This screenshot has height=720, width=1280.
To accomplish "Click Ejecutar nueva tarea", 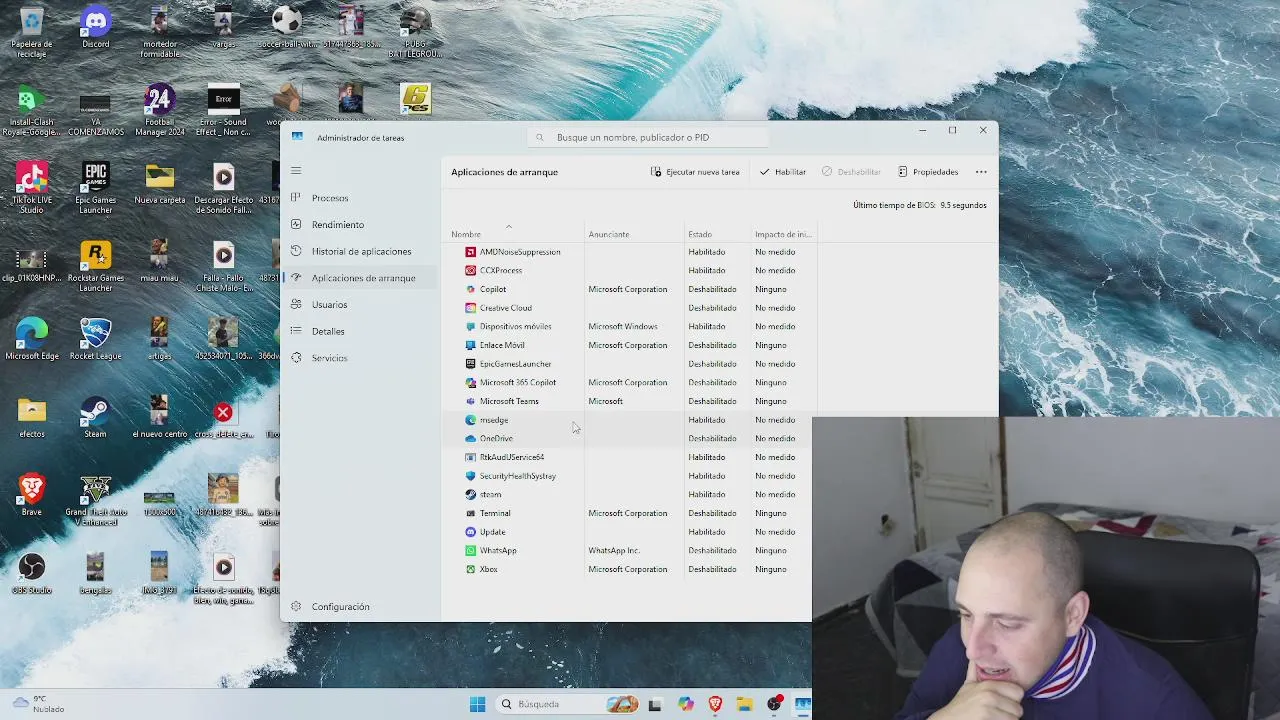I will coord(695,172).
